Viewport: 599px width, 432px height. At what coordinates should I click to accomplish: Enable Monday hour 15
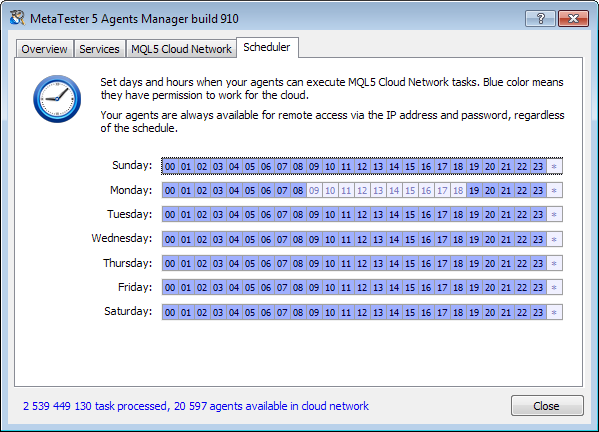pyautogui.click(x=410, y=191)
